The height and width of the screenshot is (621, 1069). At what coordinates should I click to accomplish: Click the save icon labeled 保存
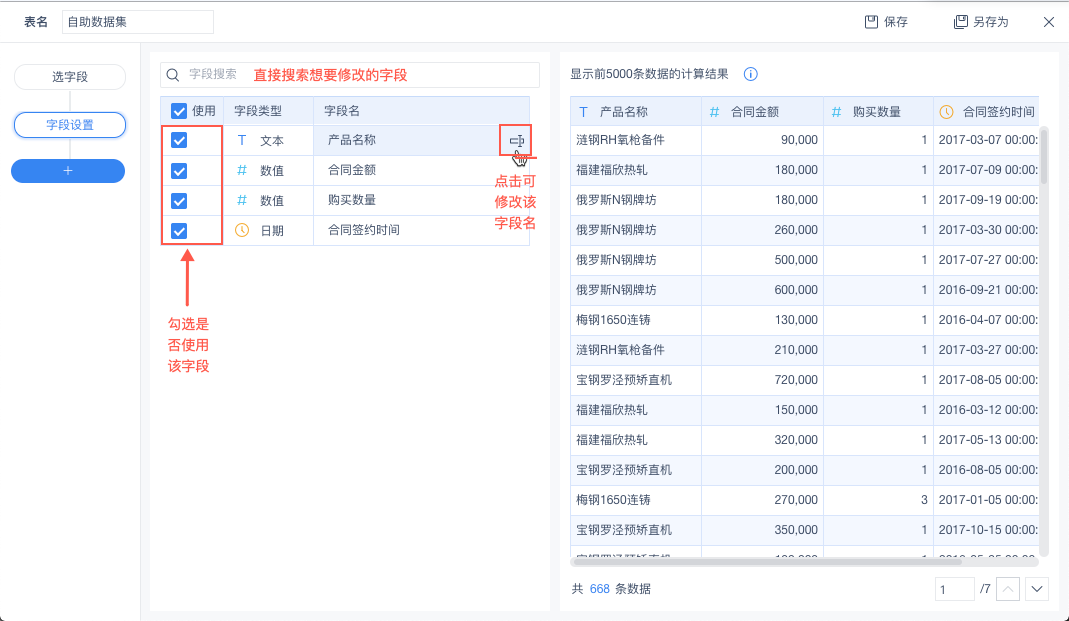[871, 22]
